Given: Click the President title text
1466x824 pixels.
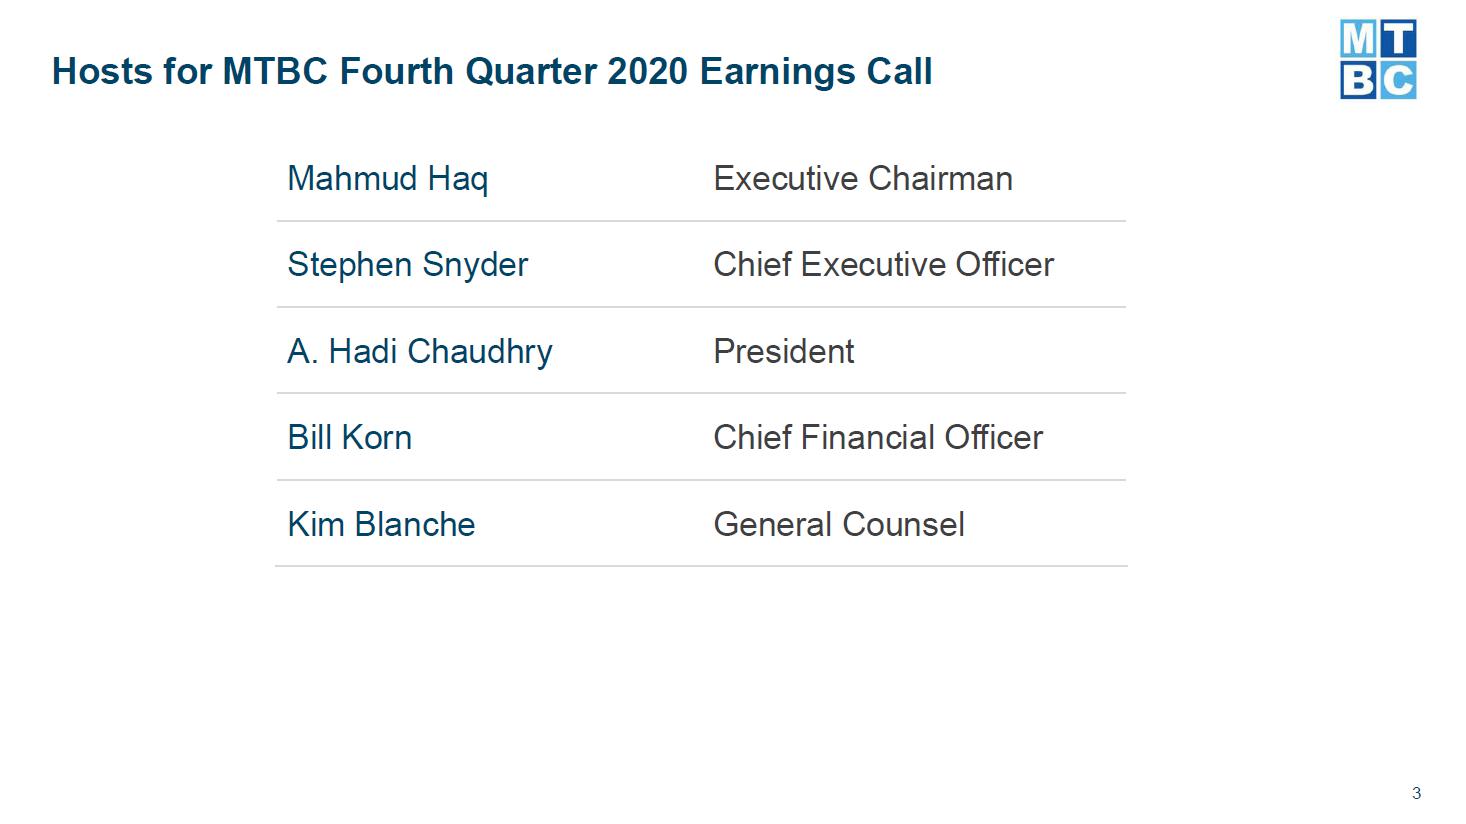Looking at the screenshot, I should [x=784, y=351].
